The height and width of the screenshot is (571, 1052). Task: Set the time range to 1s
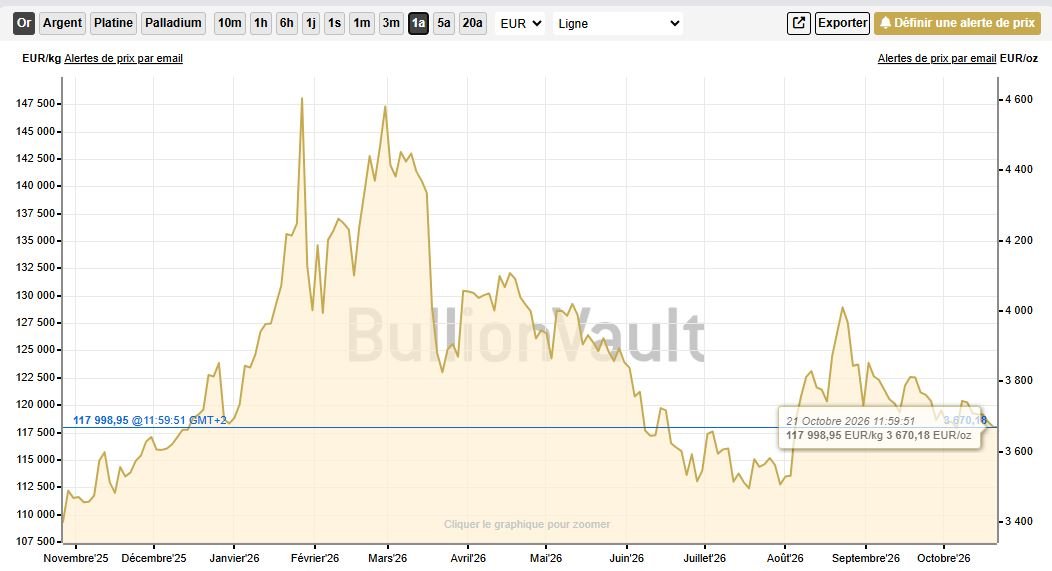pyautogui.click(x=334, y=23)
